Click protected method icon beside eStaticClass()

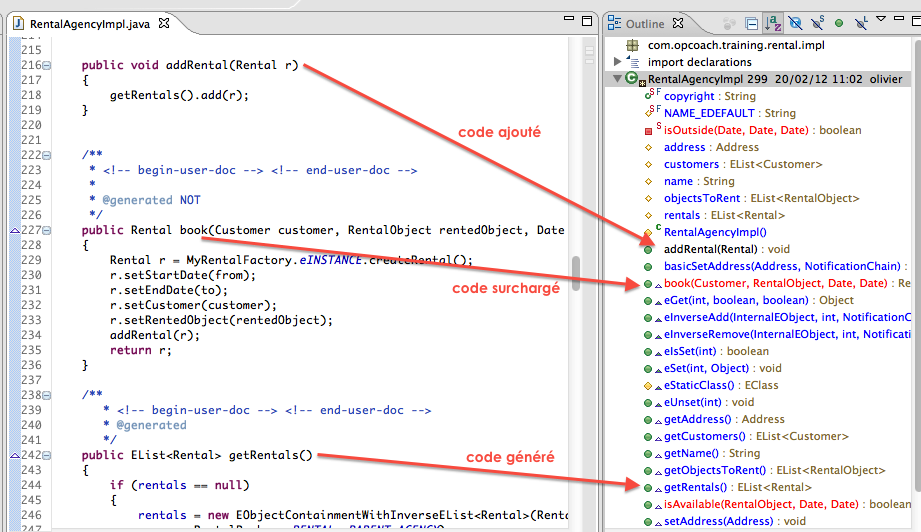tap(648, 386)
